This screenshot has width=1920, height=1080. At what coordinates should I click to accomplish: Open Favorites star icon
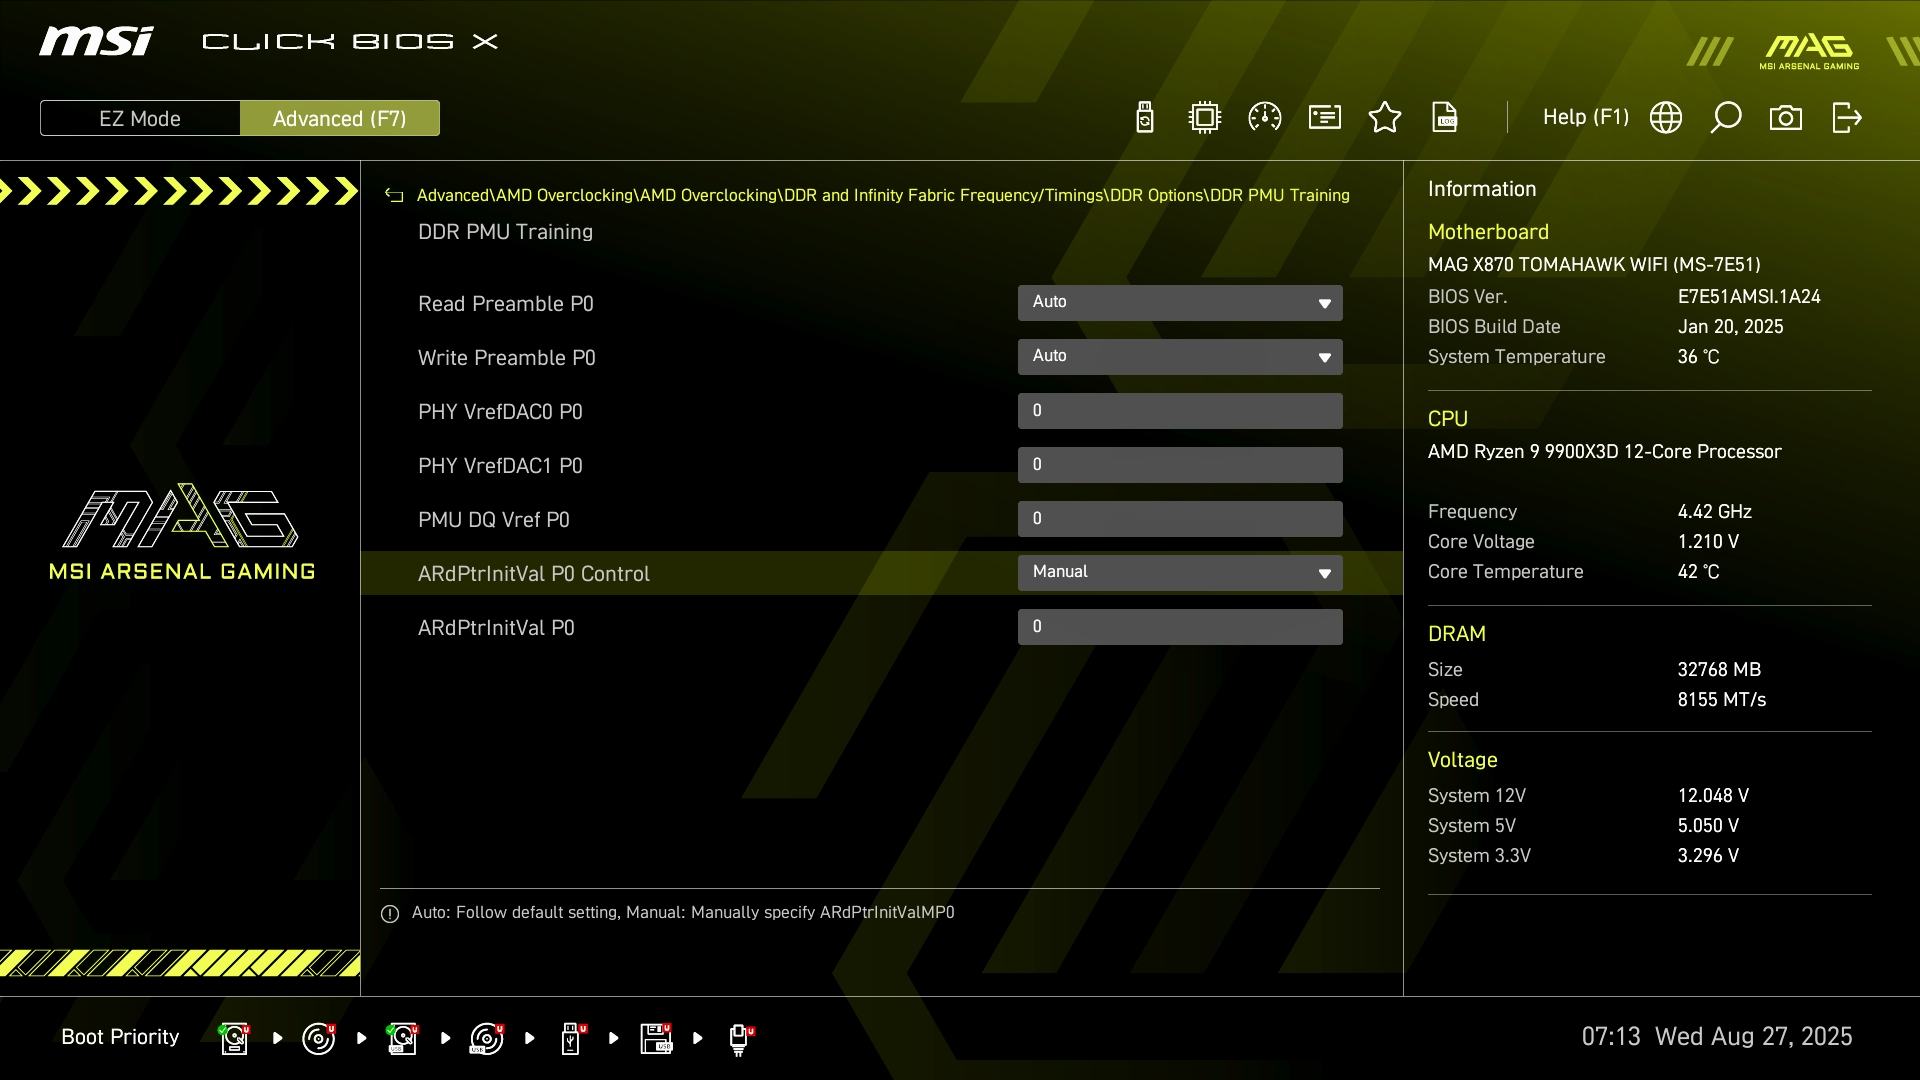click(1385, 118)
